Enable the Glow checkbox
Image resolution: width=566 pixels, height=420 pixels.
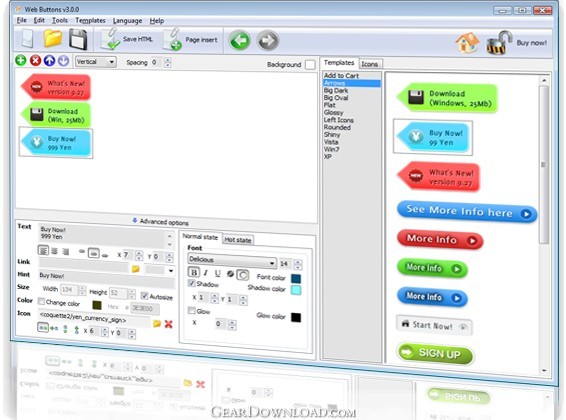click(192, 310)
